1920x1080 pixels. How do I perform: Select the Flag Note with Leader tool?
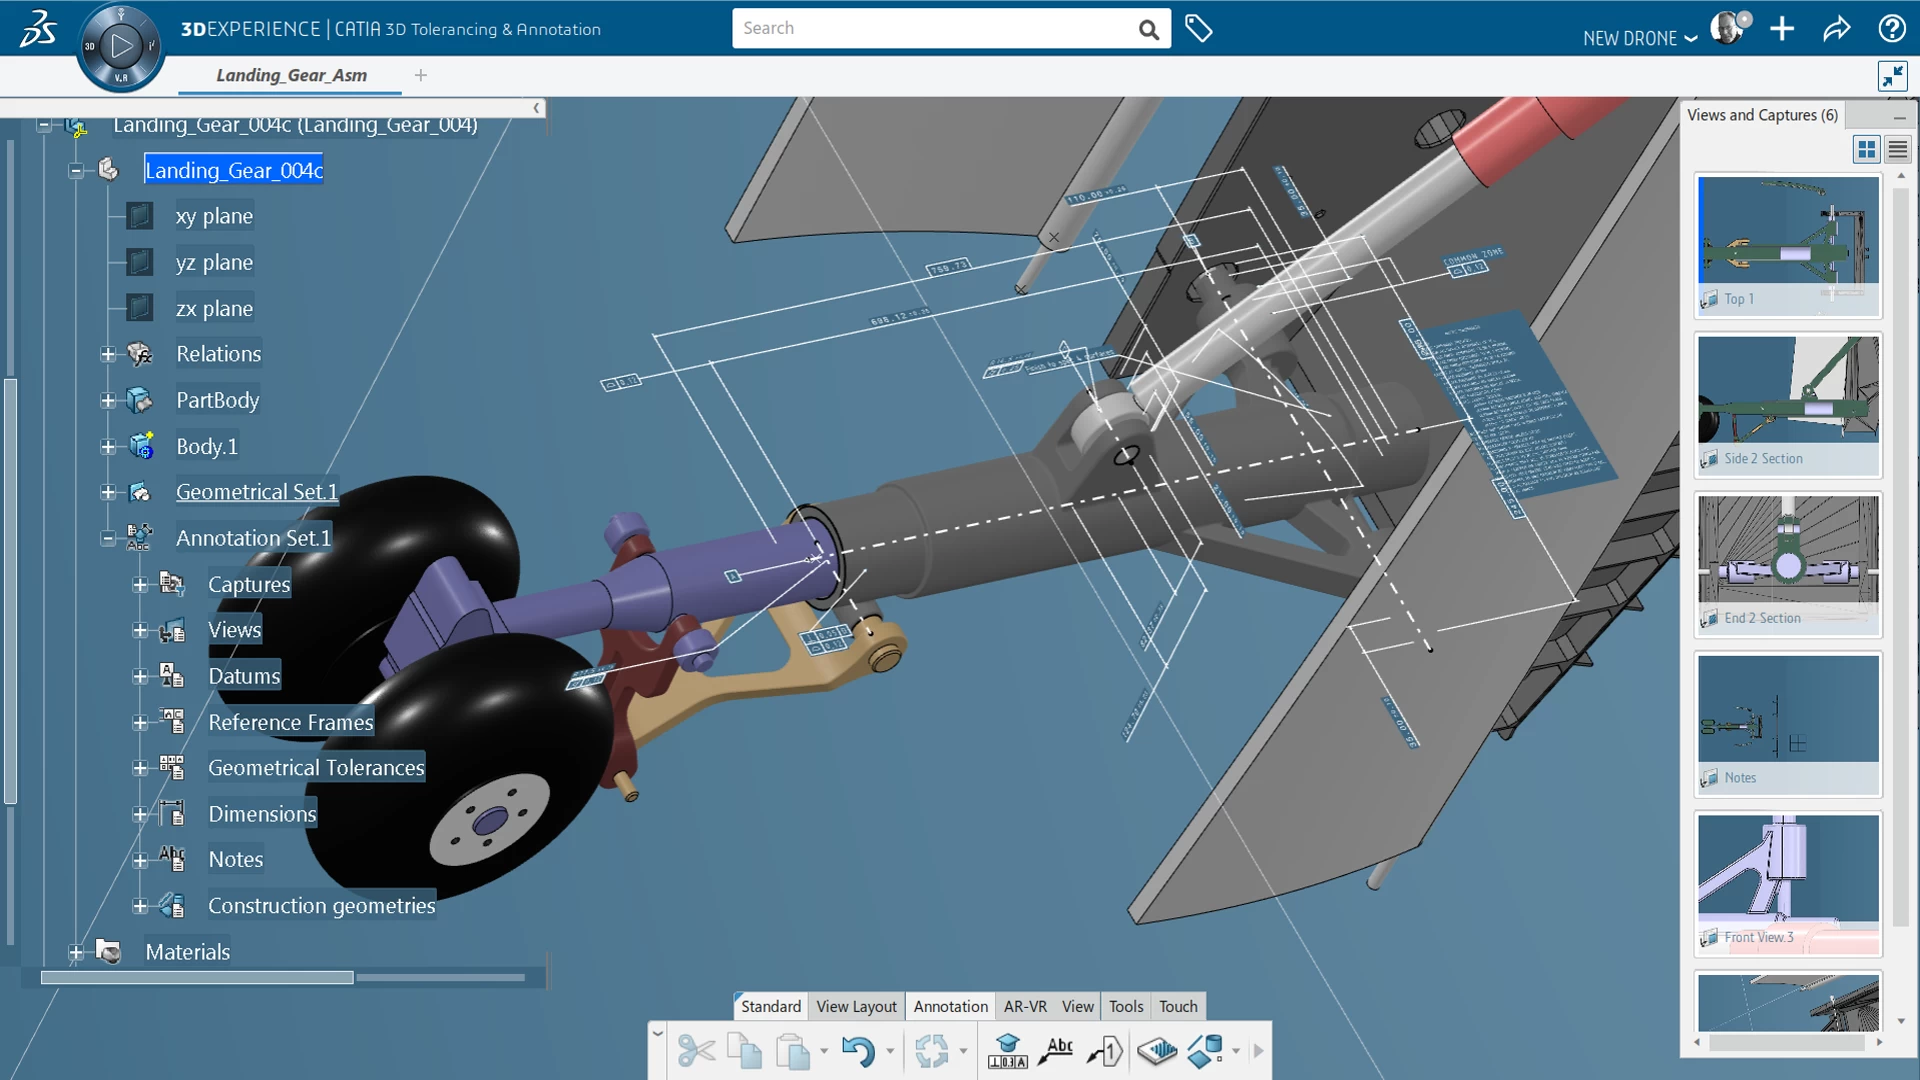[1105, 1052]
